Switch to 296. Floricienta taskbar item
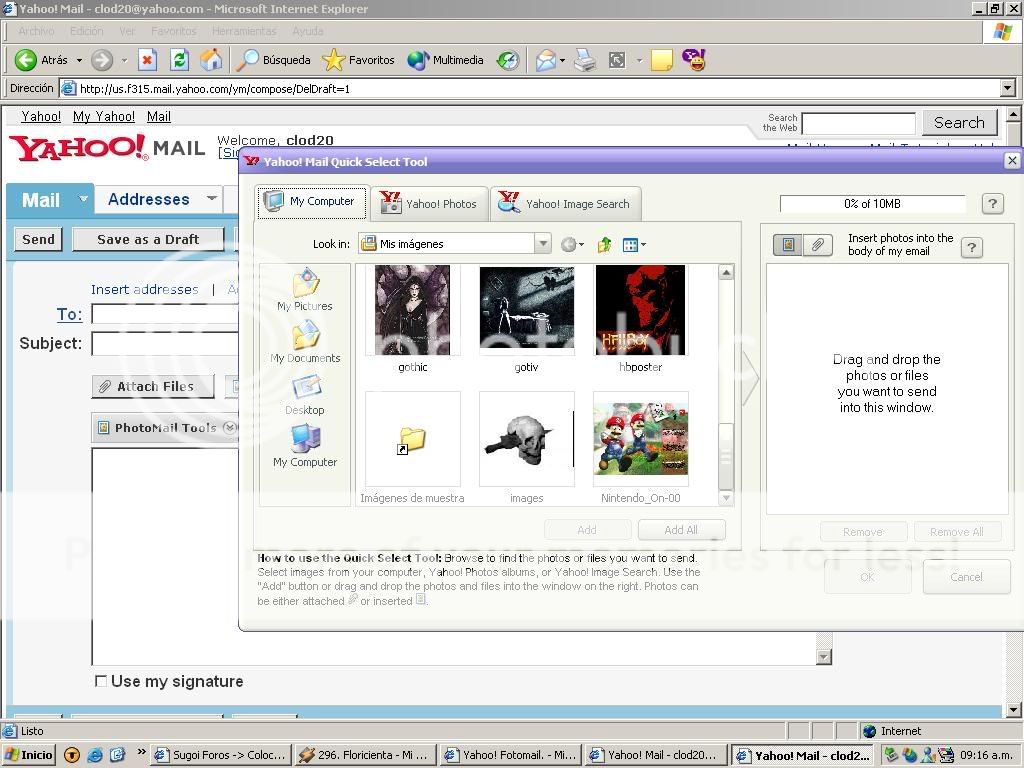1024x768 pixels. point(366,755)
